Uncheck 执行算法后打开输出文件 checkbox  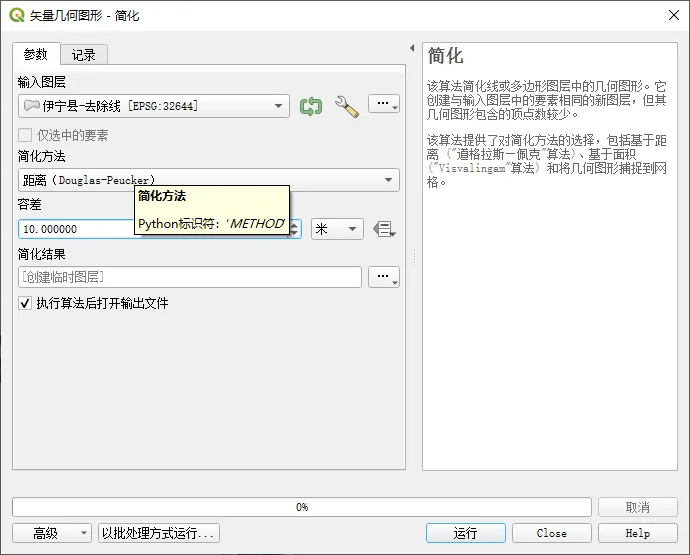point(26,303)
